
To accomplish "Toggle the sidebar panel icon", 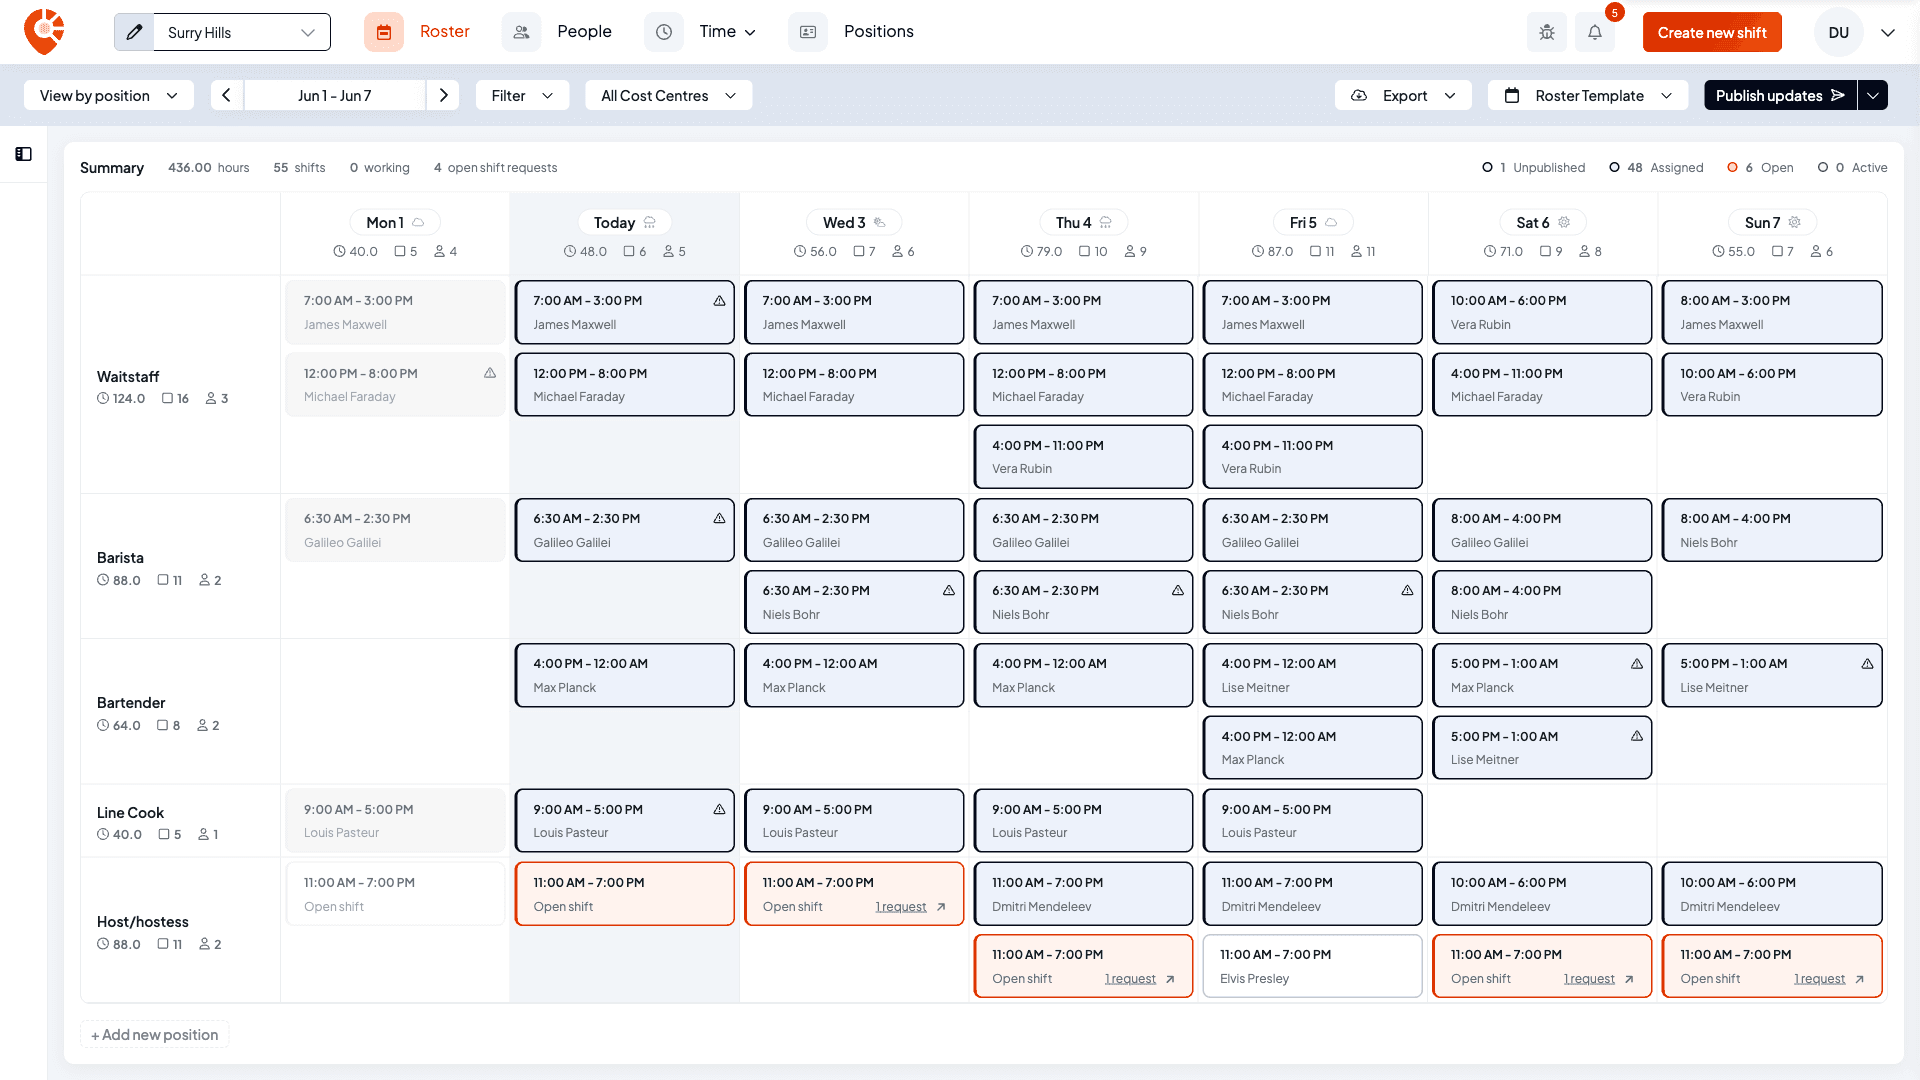I will [x=23, y=154].
